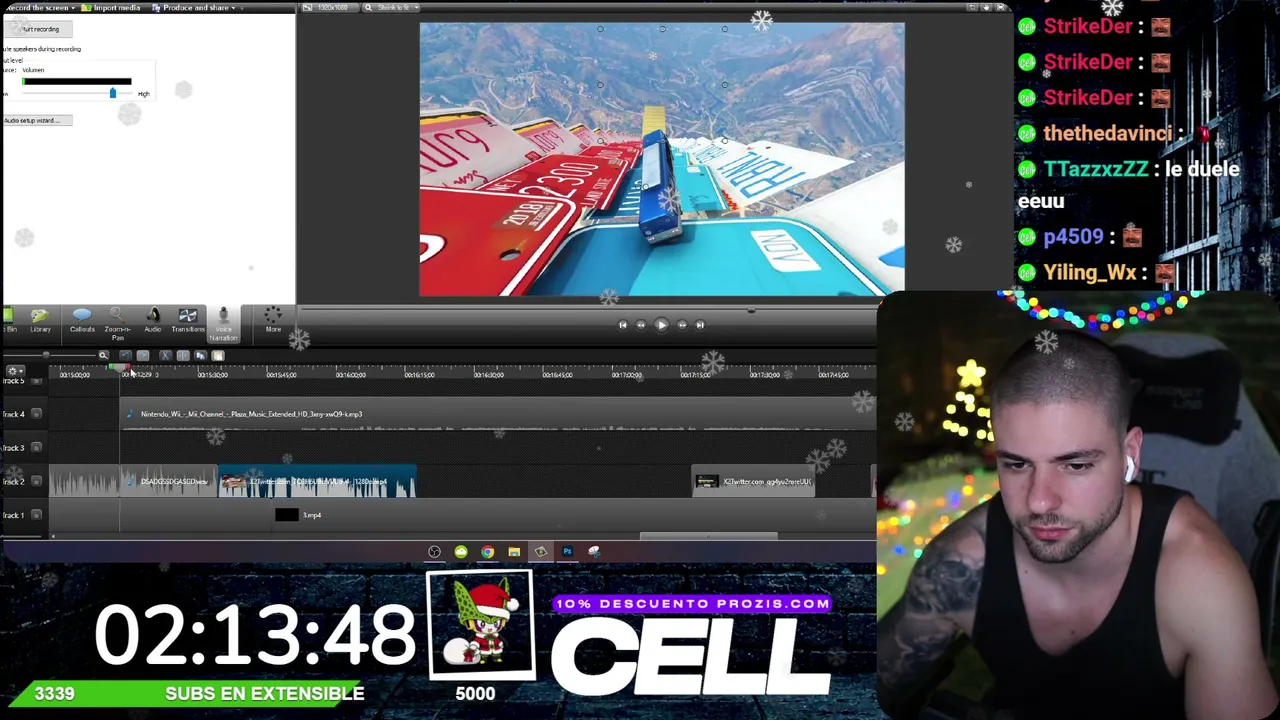Click the rewind step-backward button
Viewport: 1280px width, 720px height.
[641, 324]
